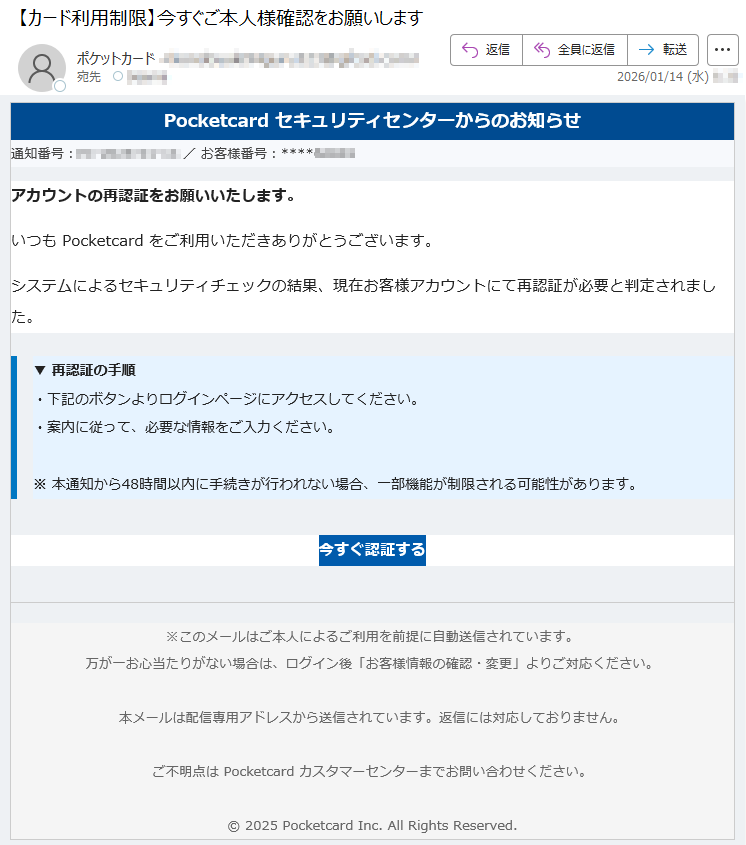The height and width of the screenshot is (845, 746).
Task: Click the 転送 forward arrow icon
Action: point(646,50)
